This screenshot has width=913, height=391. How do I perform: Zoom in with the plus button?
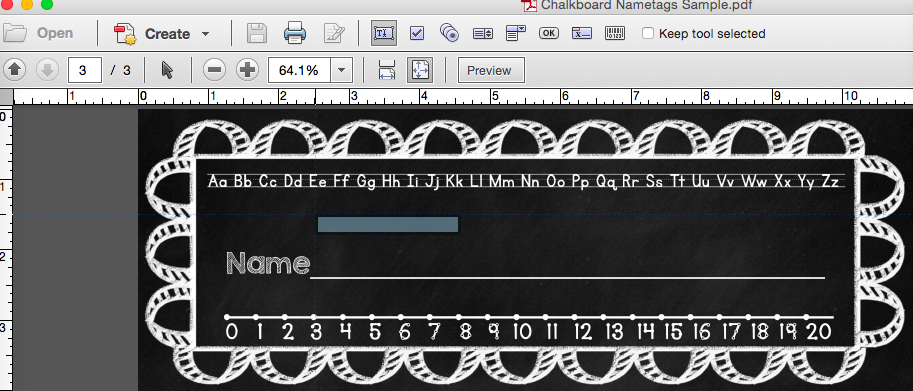point(247,70)
